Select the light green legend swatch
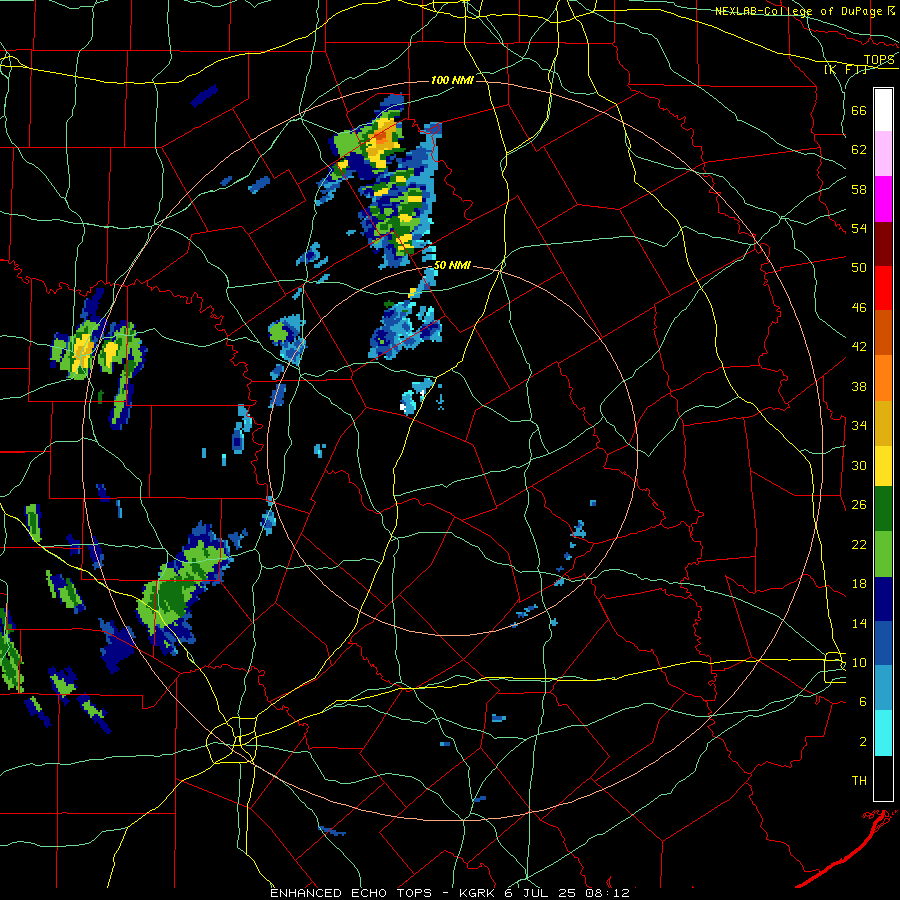The width and height of the screenshot is (900, 900). [883, 554]
